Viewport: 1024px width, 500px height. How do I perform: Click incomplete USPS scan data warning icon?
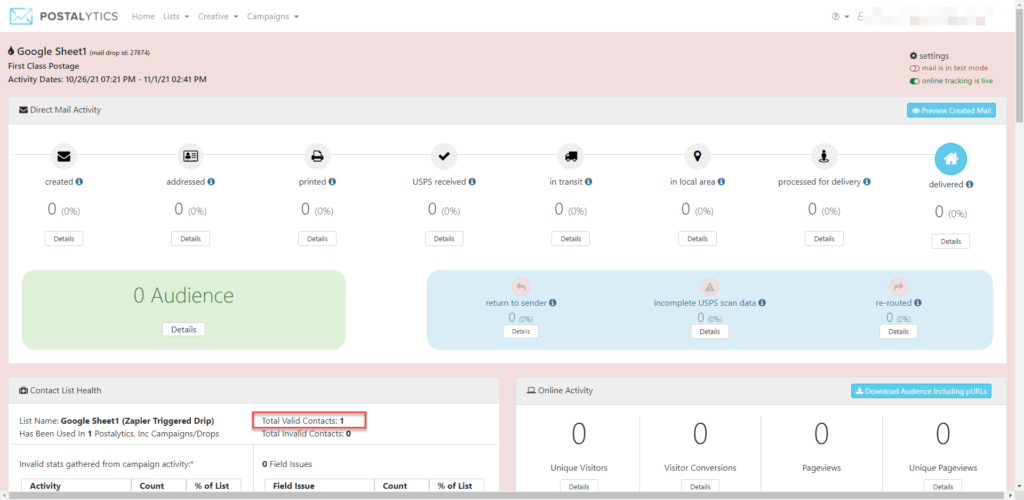point(710,287)
